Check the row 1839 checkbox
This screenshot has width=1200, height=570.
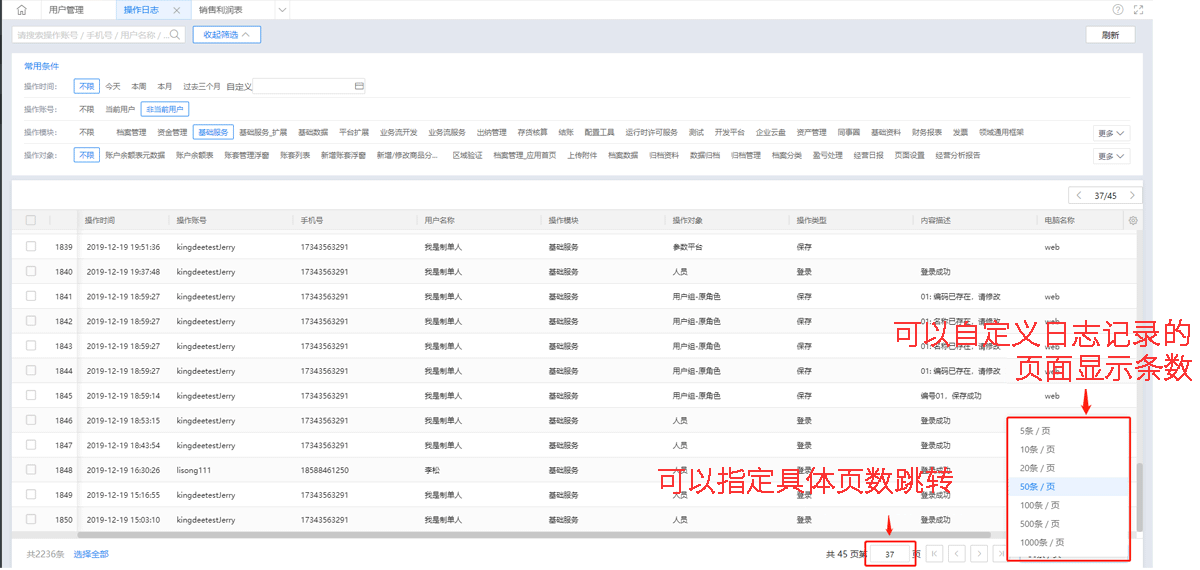[x=31, y=246]
